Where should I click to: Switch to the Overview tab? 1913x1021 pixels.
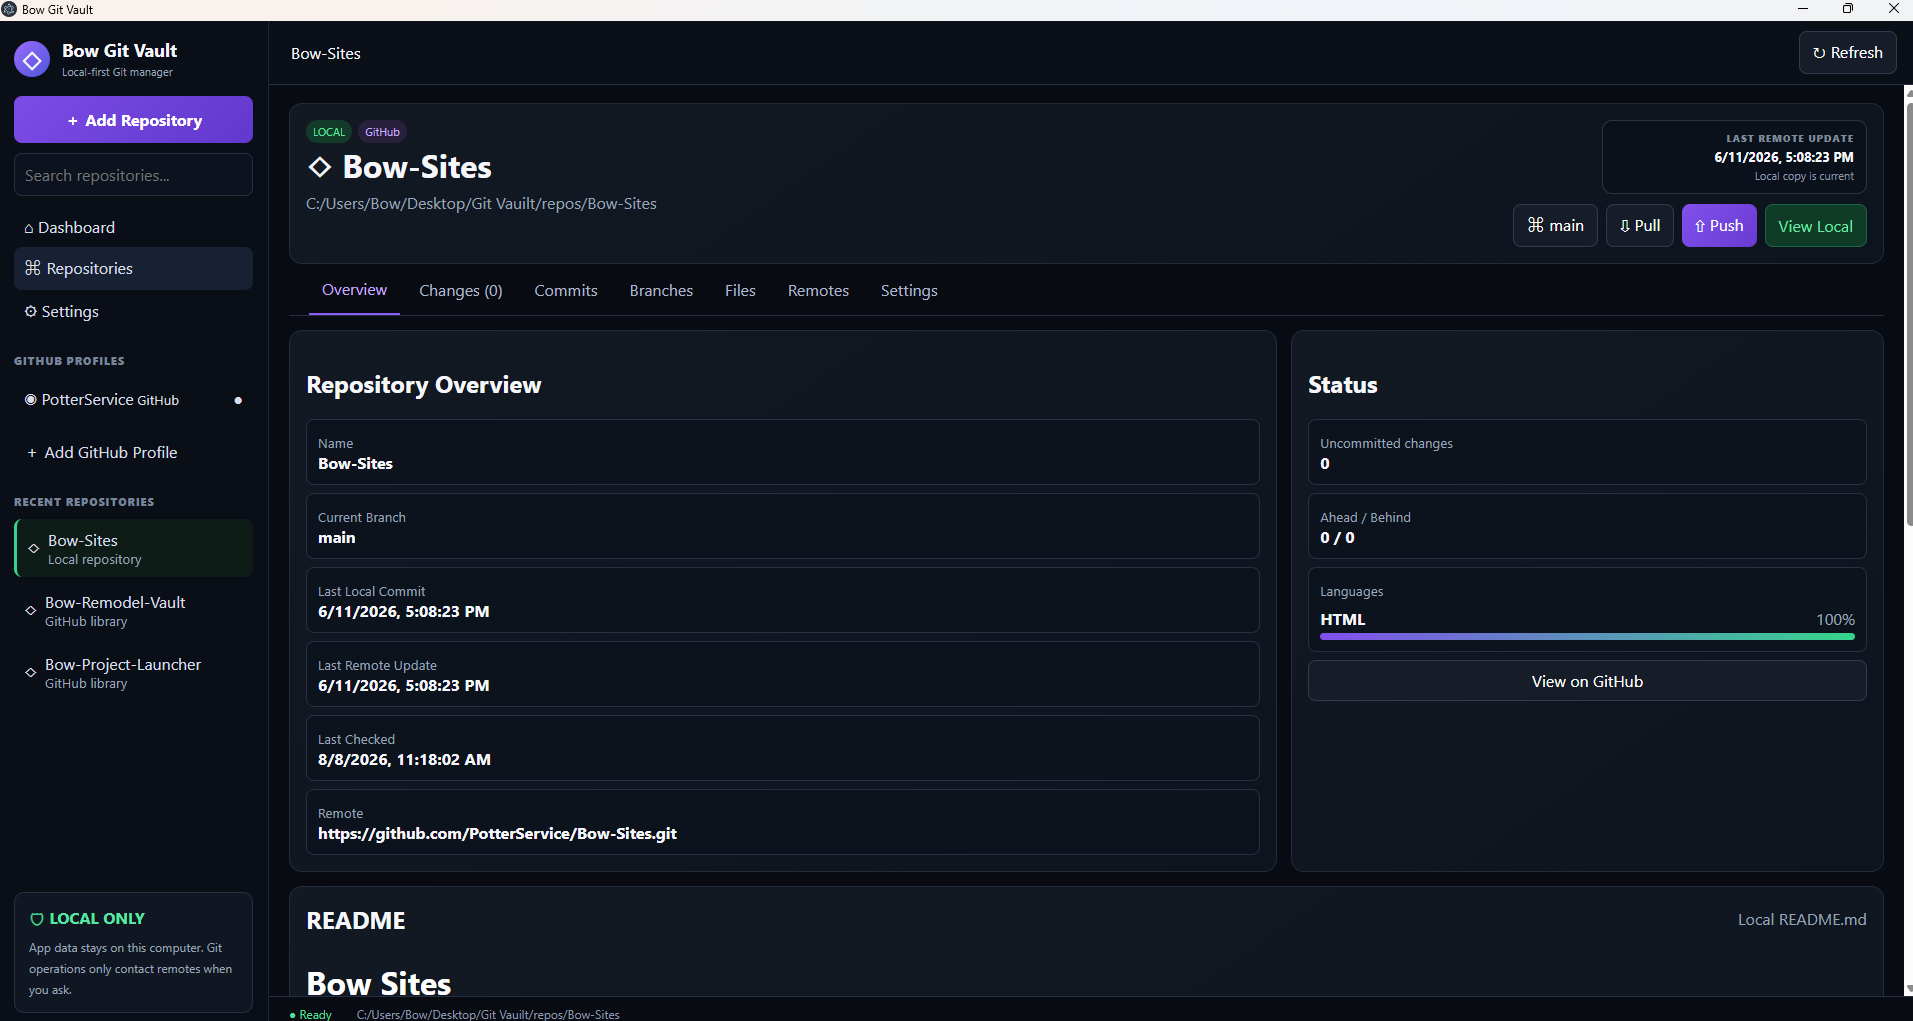pyautogui.click(x=354, y=290)
